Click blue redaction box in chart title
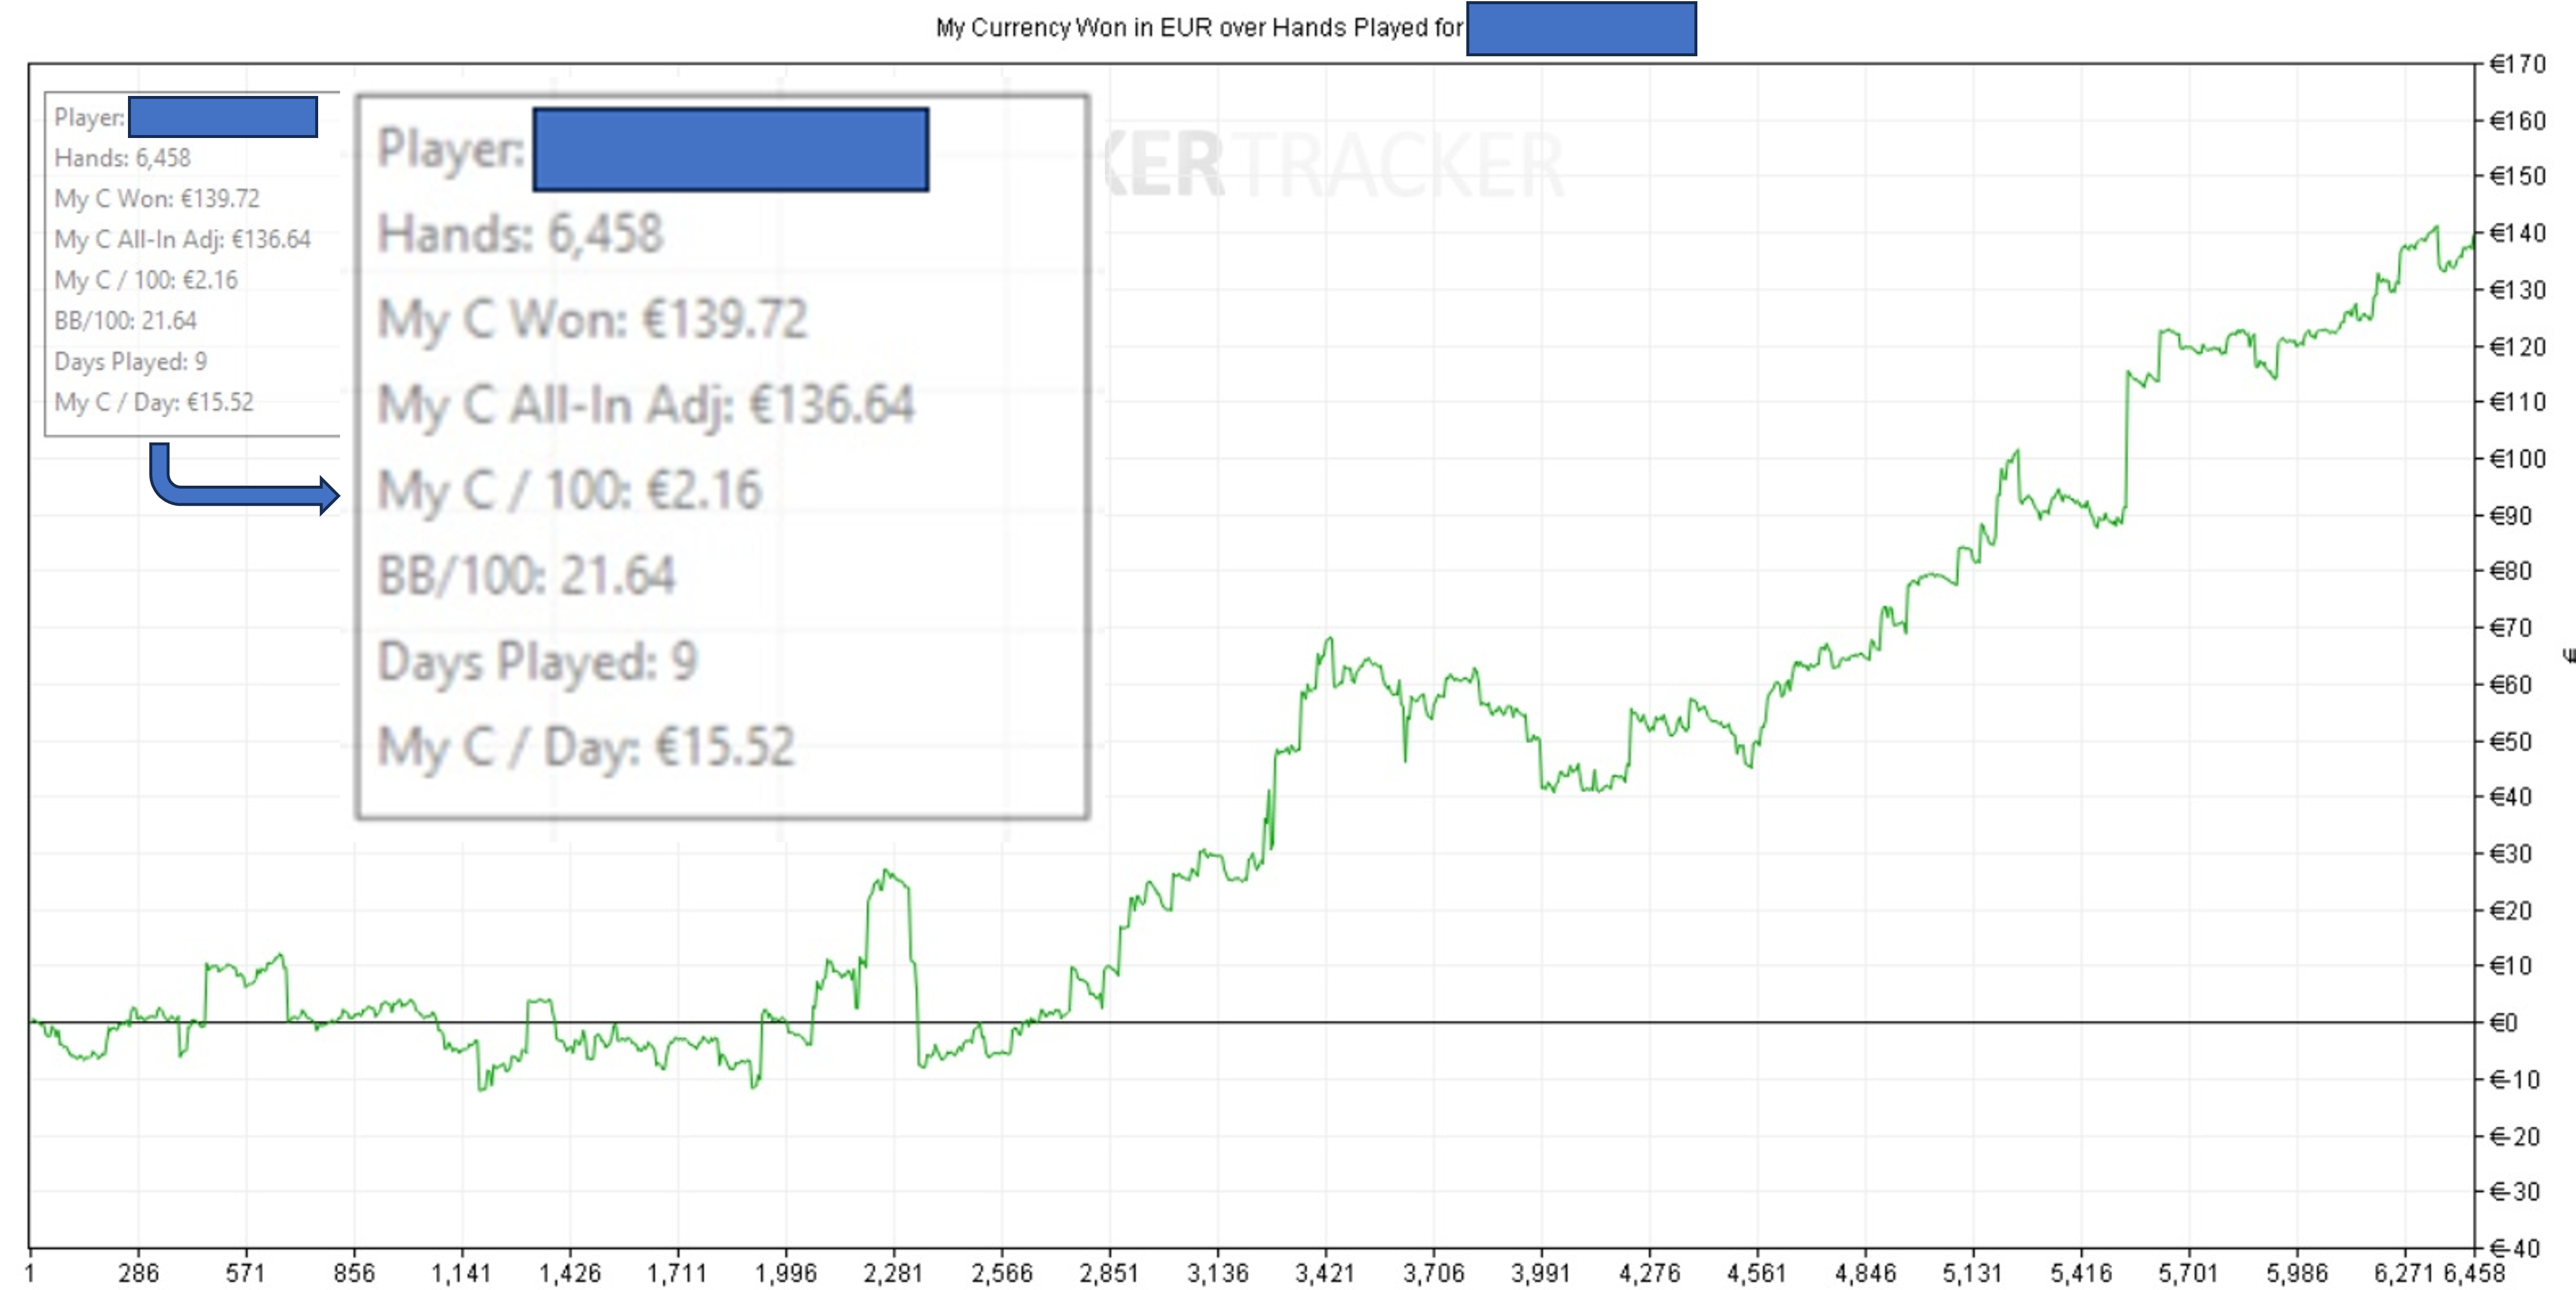The image size is (2576, 1290). [x=1580, y=28]
